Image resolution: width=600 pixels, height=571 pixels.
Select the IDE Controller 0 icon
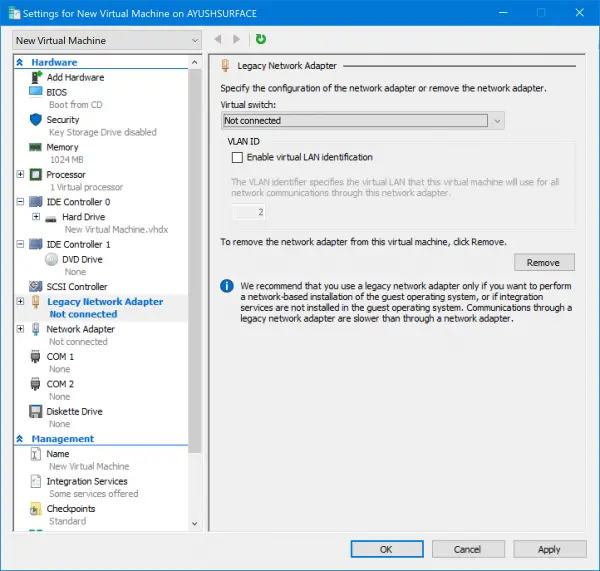tap(36, 202)
